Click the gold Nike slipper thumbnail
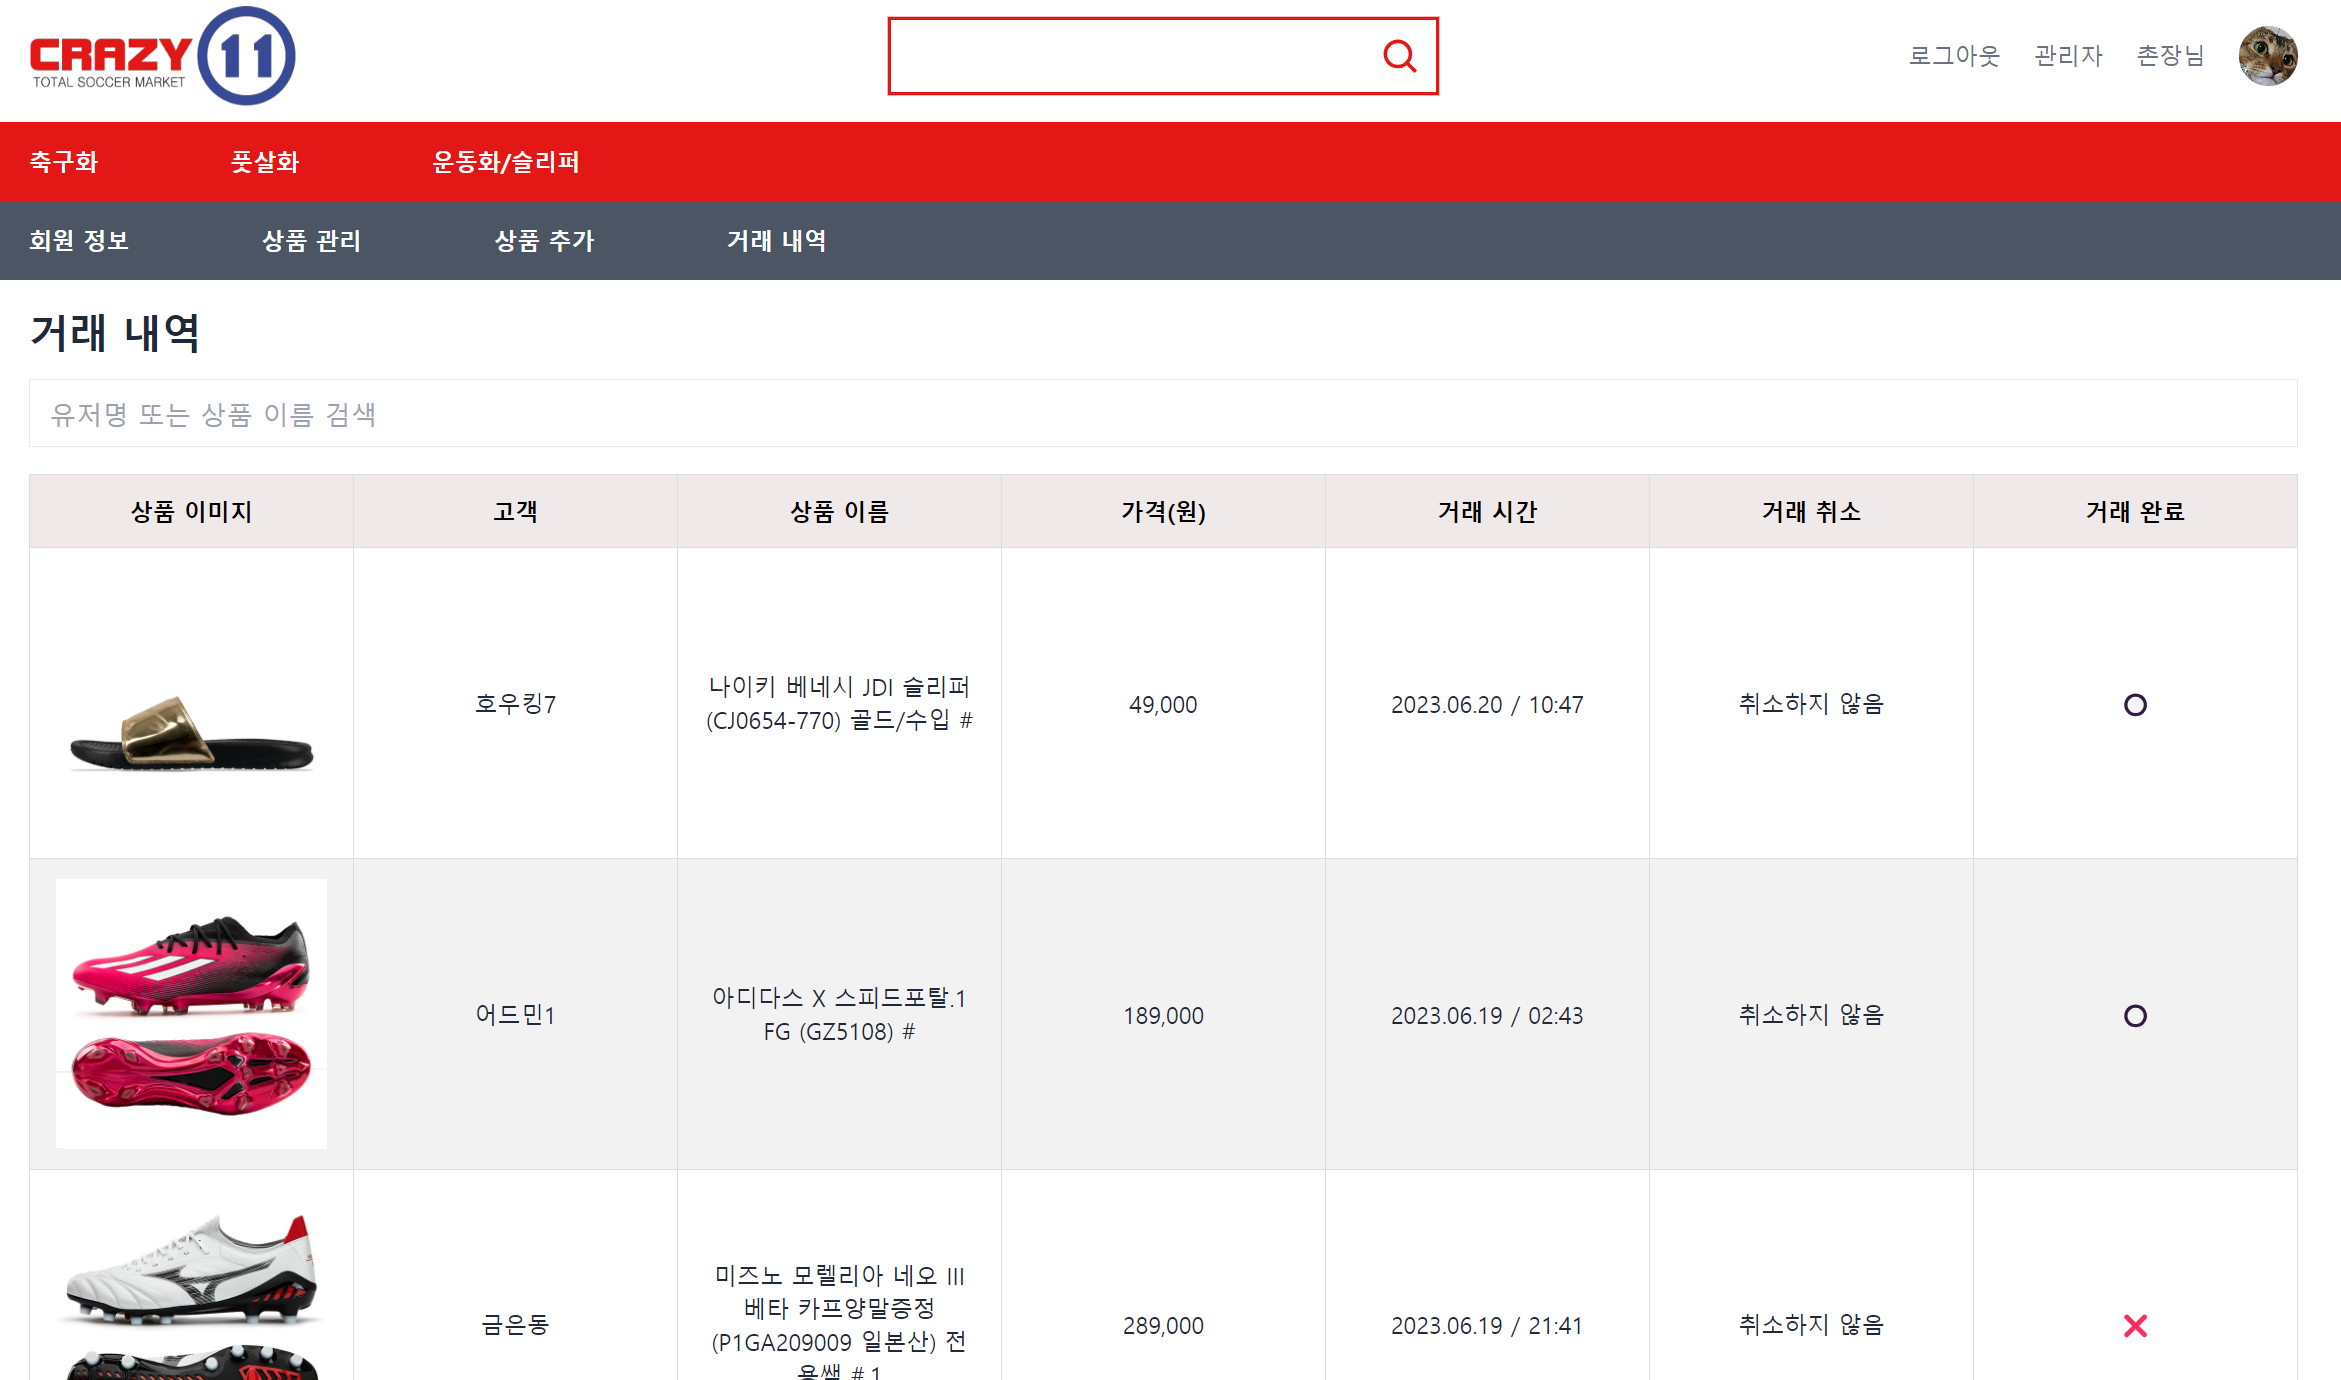The width and height of the screenshot is (2341, 1380). (191, 735)
